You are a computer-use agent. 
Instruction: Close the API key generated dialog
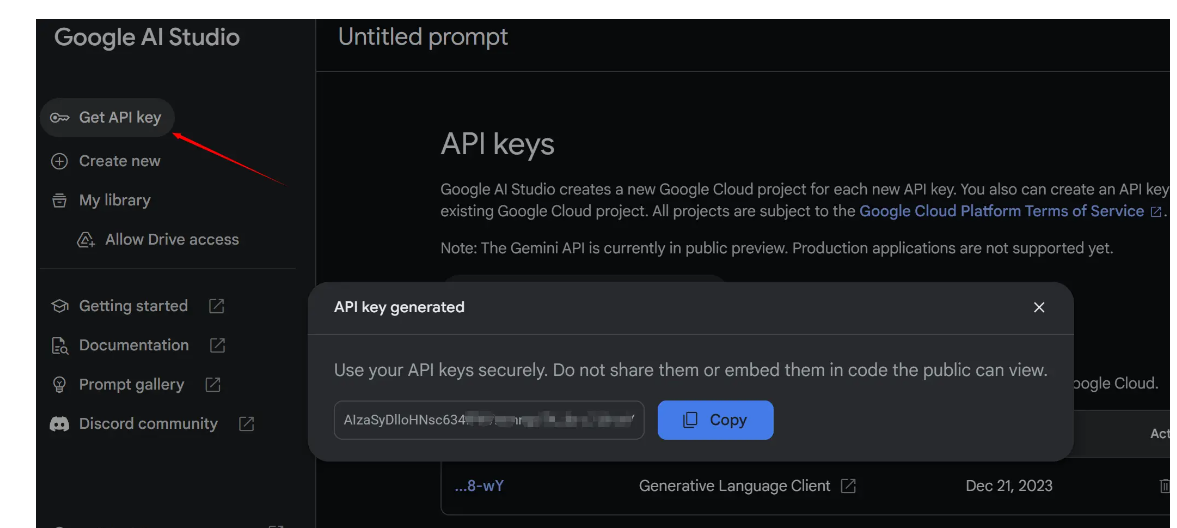click(1039, 307)
